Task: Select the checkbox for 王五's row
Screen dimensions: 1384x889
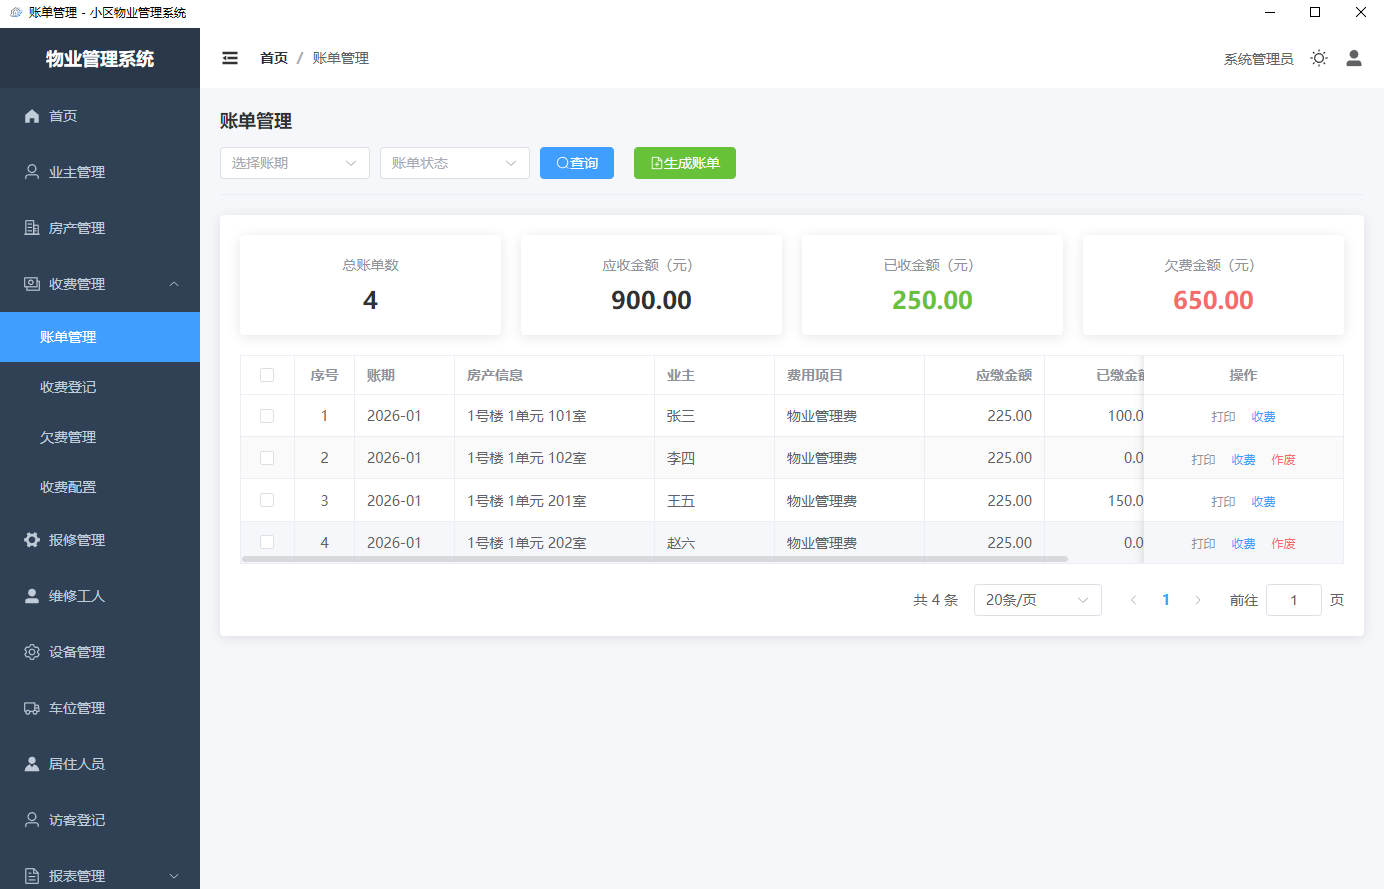Action: point(267,500)
